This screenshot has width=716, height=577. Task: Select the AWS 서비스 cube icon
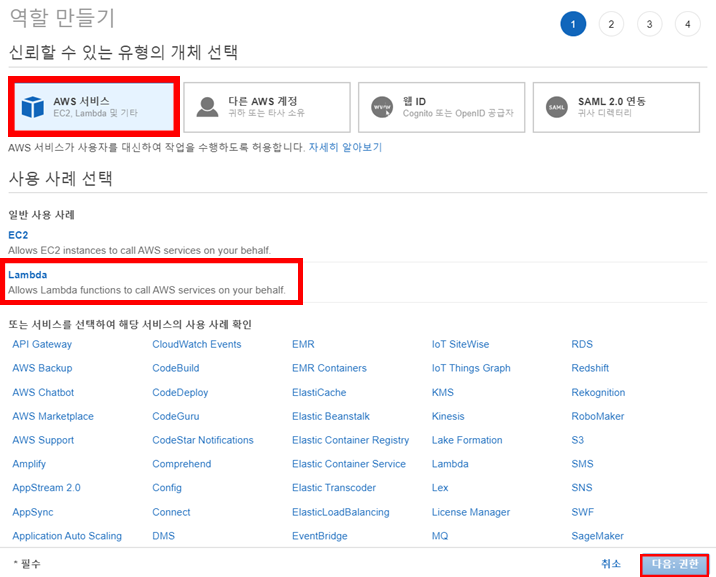pyautogui.click(x=32, y=107)
